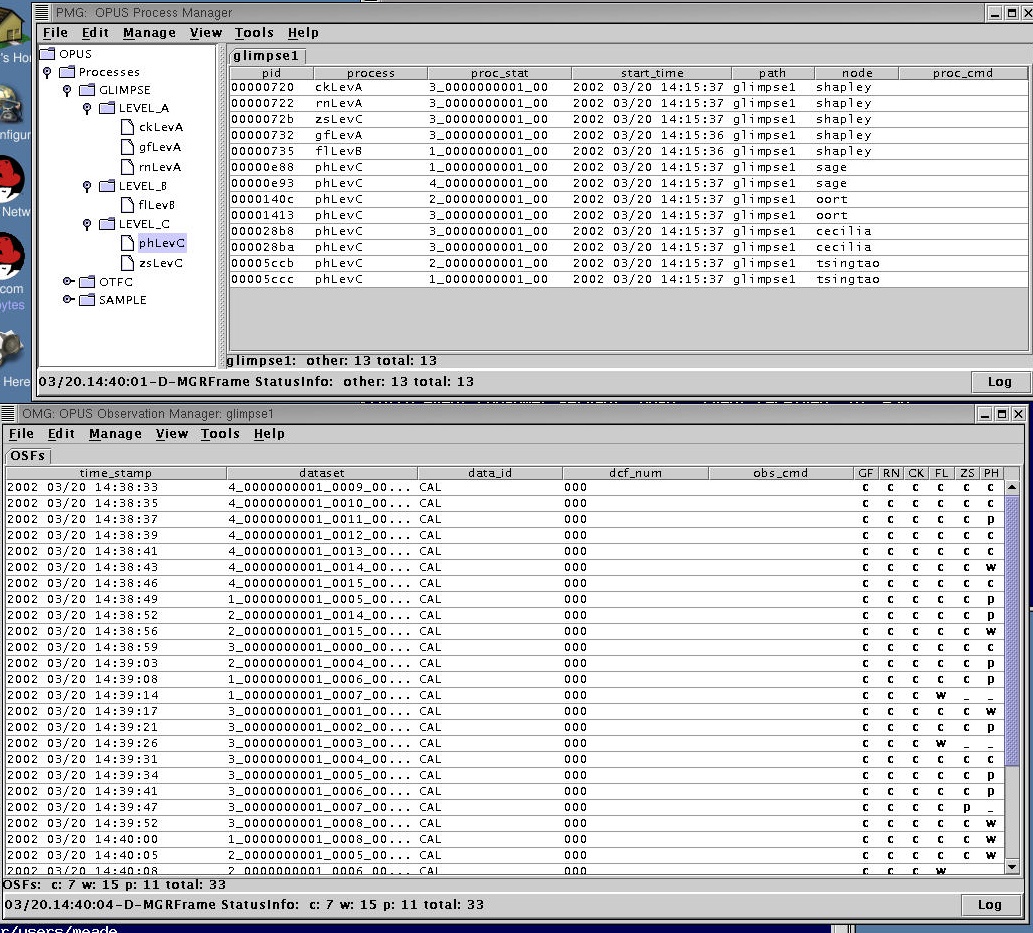
Task: Open the Manage menu in Process Manager
Action: pos(150,32)
